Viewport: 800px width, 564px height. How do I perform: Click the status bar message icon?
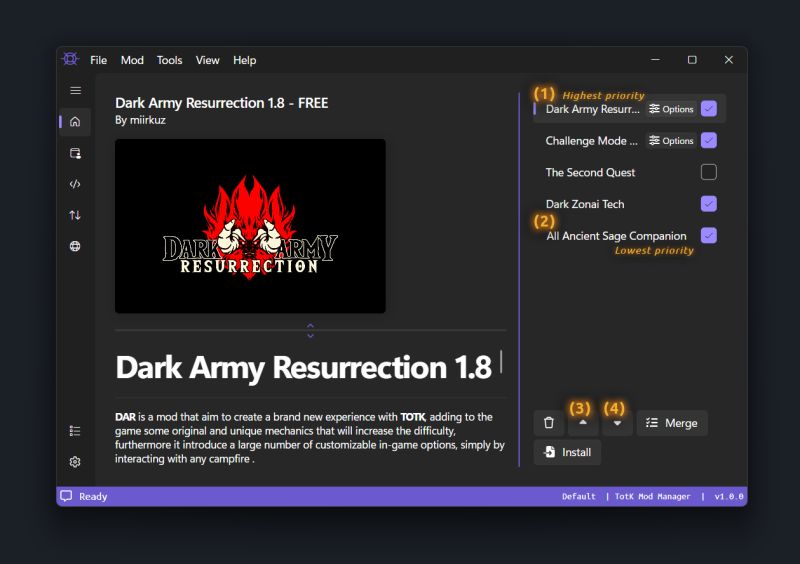pos(66,496)
